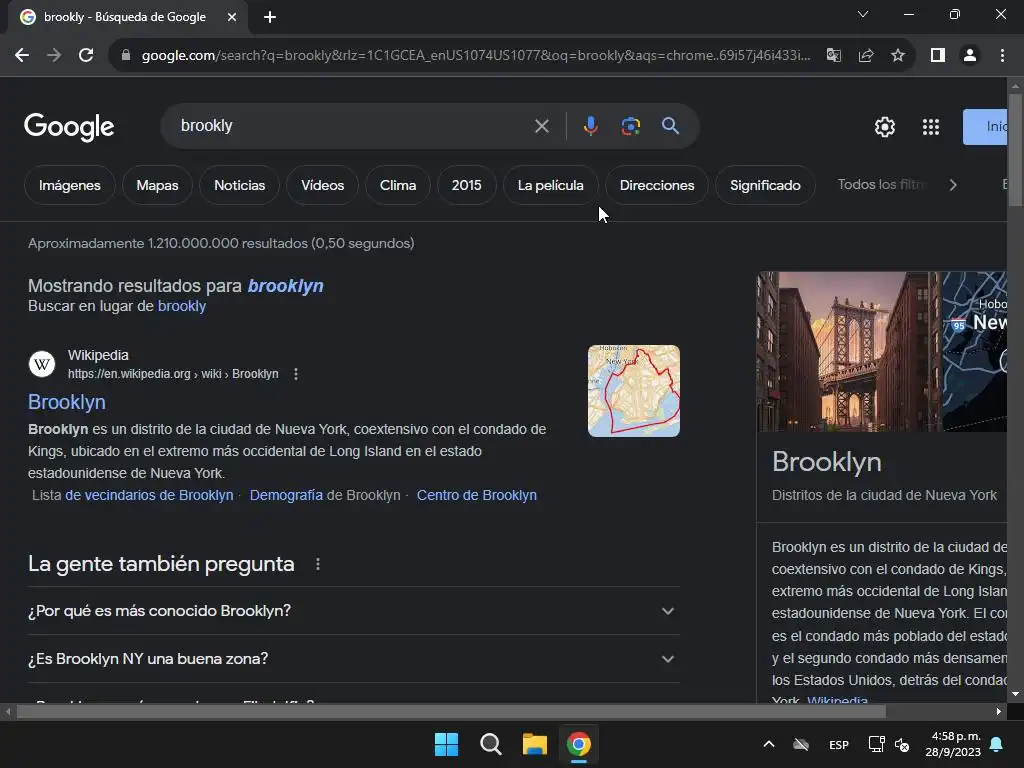Open Wikipedia result three-dot options

(296, 374)
